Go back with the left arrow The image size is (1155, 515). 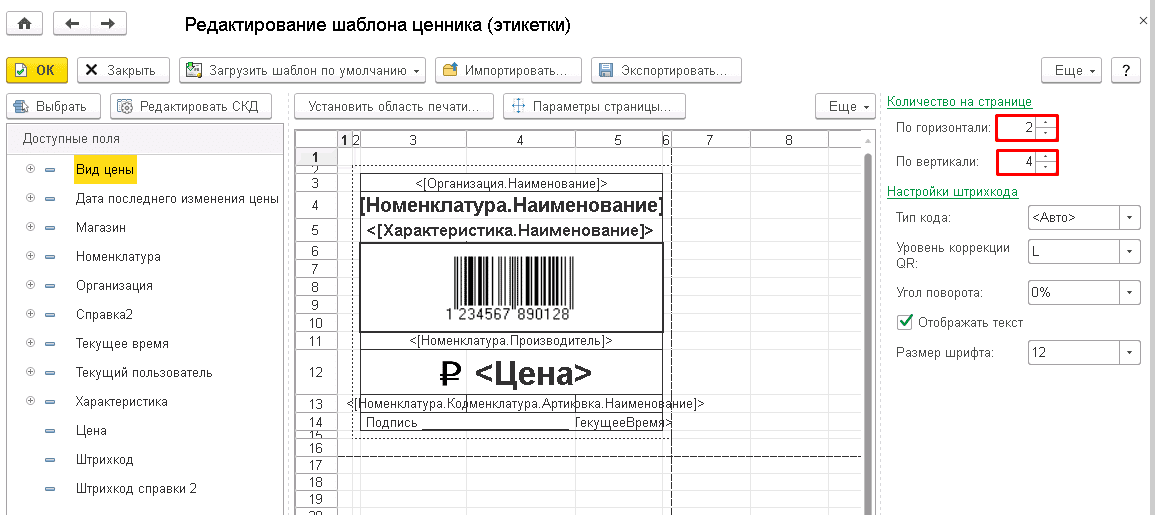71,23
